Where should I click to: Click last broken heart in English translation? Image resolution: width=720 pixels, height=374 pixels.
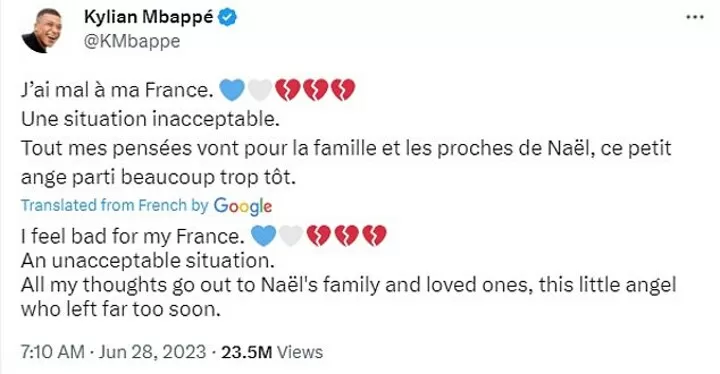374,236
